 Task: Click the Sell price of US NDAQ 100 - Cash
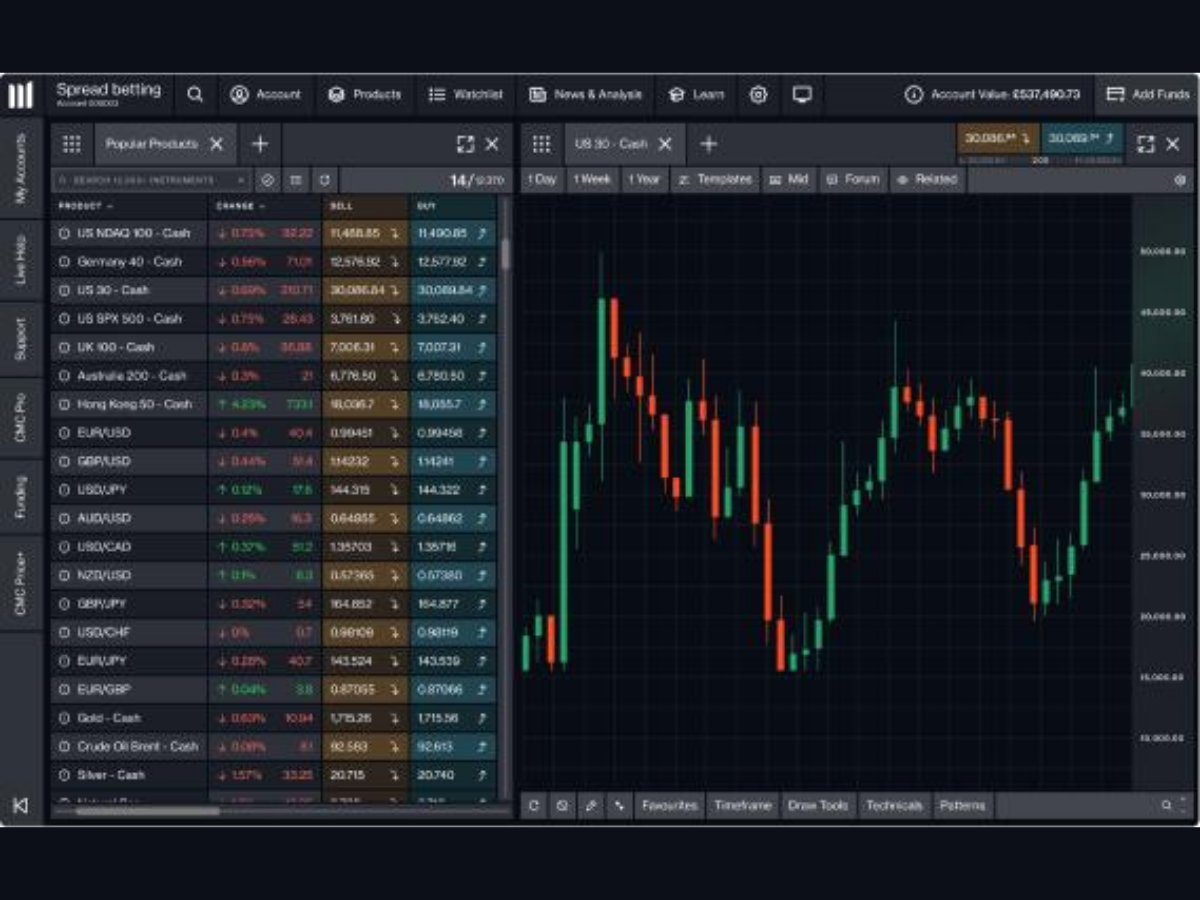(x=365, y=233)
